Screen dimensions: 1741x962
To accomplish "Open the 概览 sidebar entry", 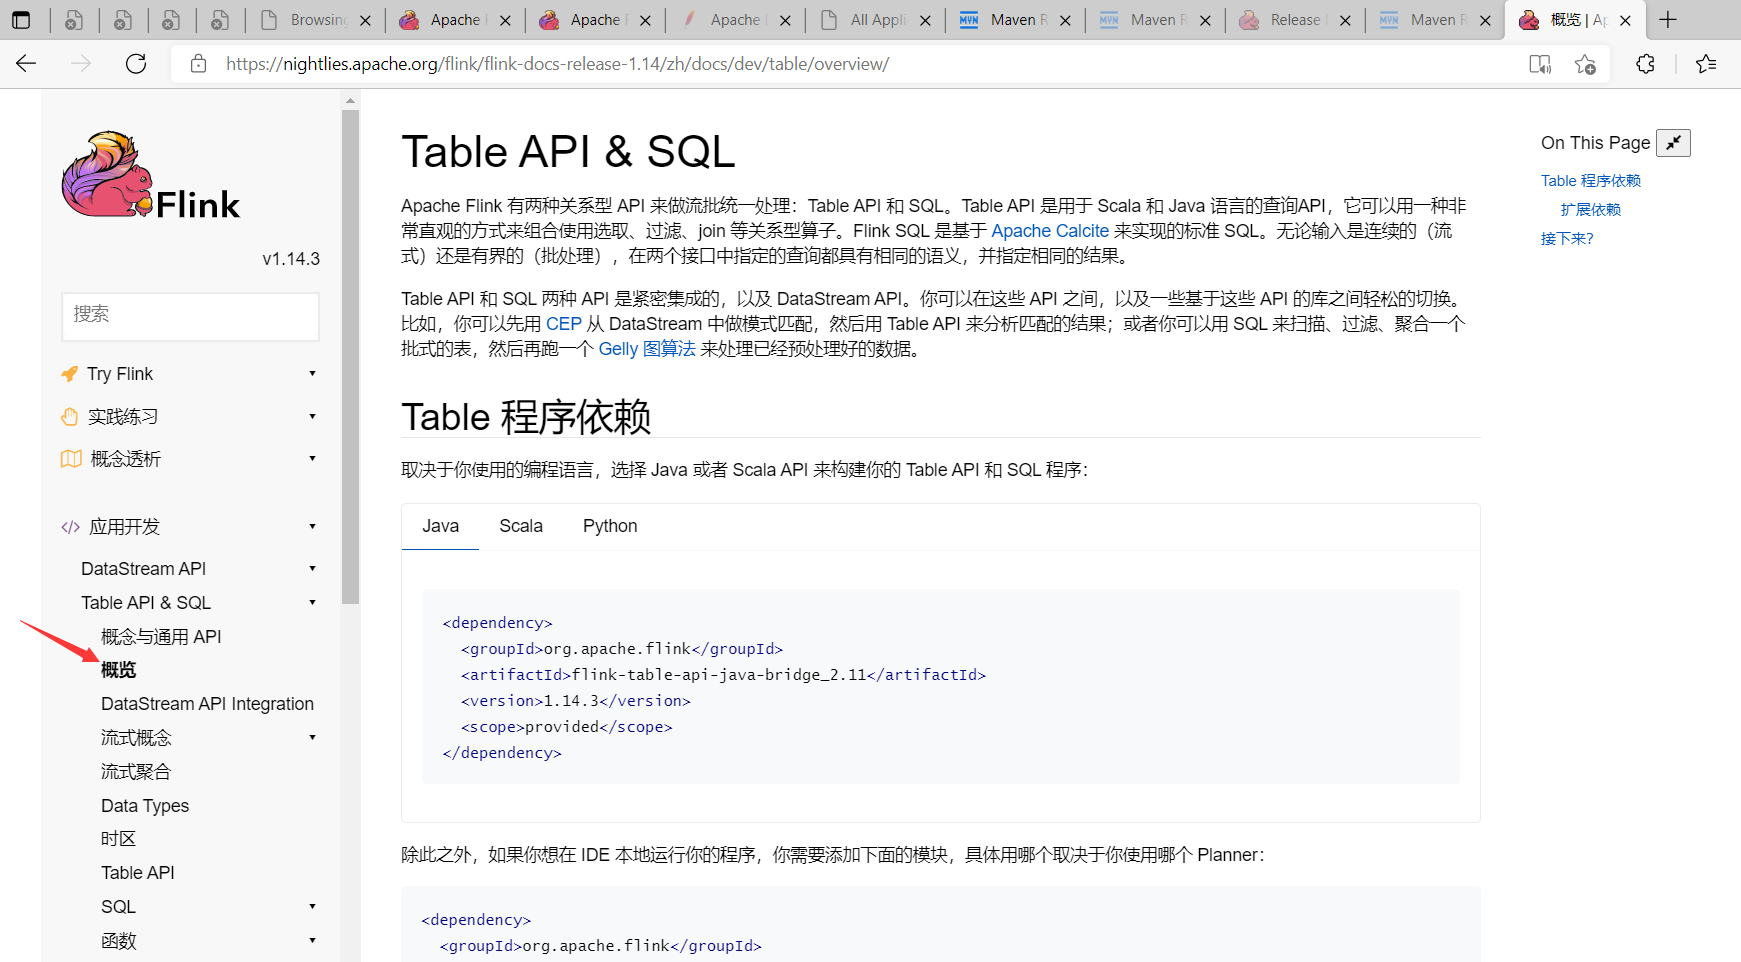I will (x=118, y=670).
